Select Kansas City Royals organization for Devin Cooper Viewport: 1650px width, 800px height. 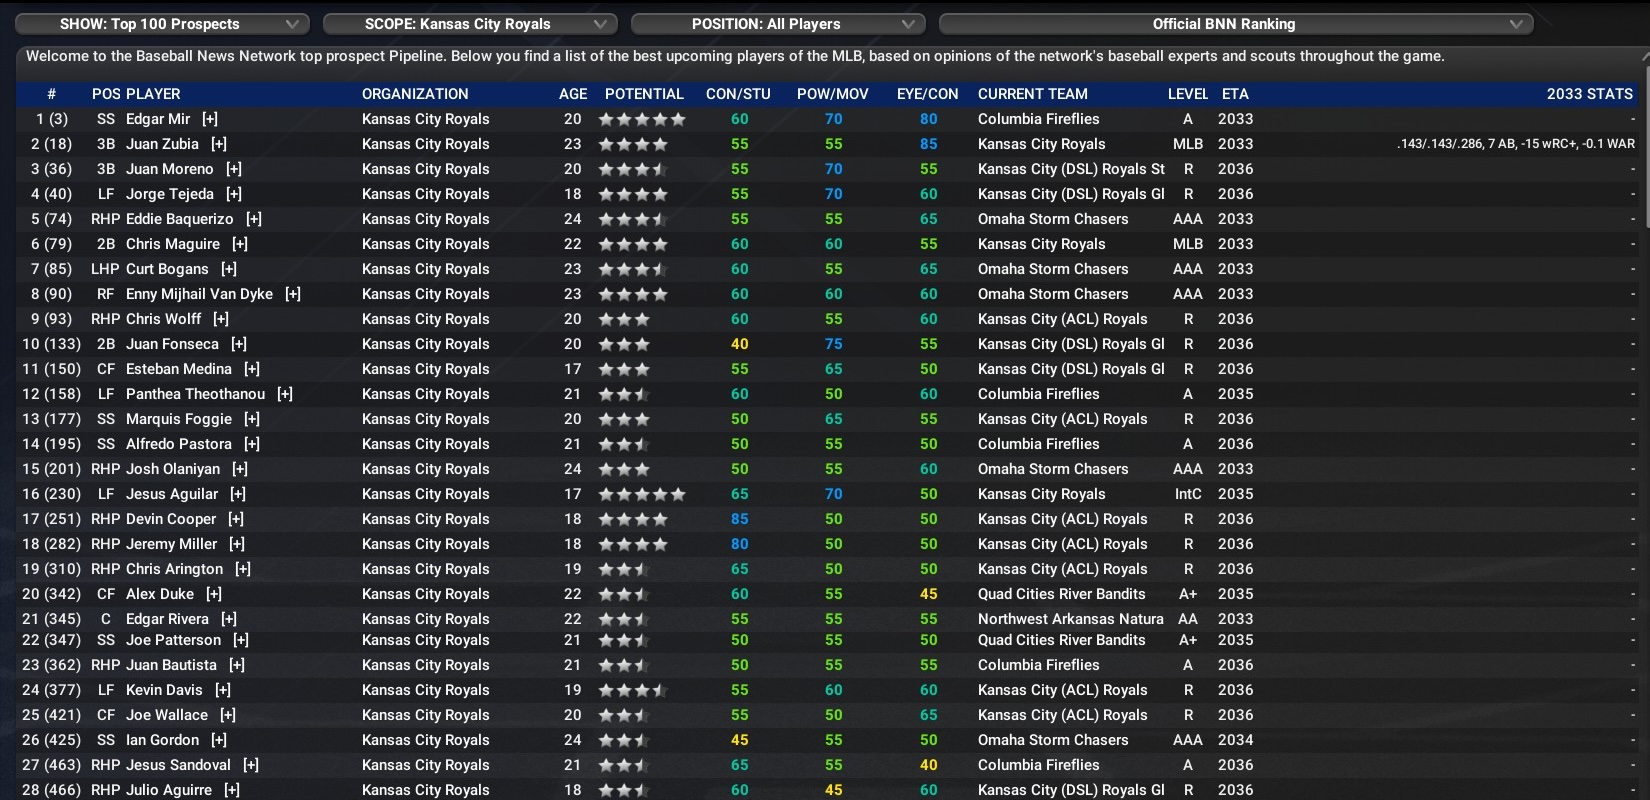425,519
